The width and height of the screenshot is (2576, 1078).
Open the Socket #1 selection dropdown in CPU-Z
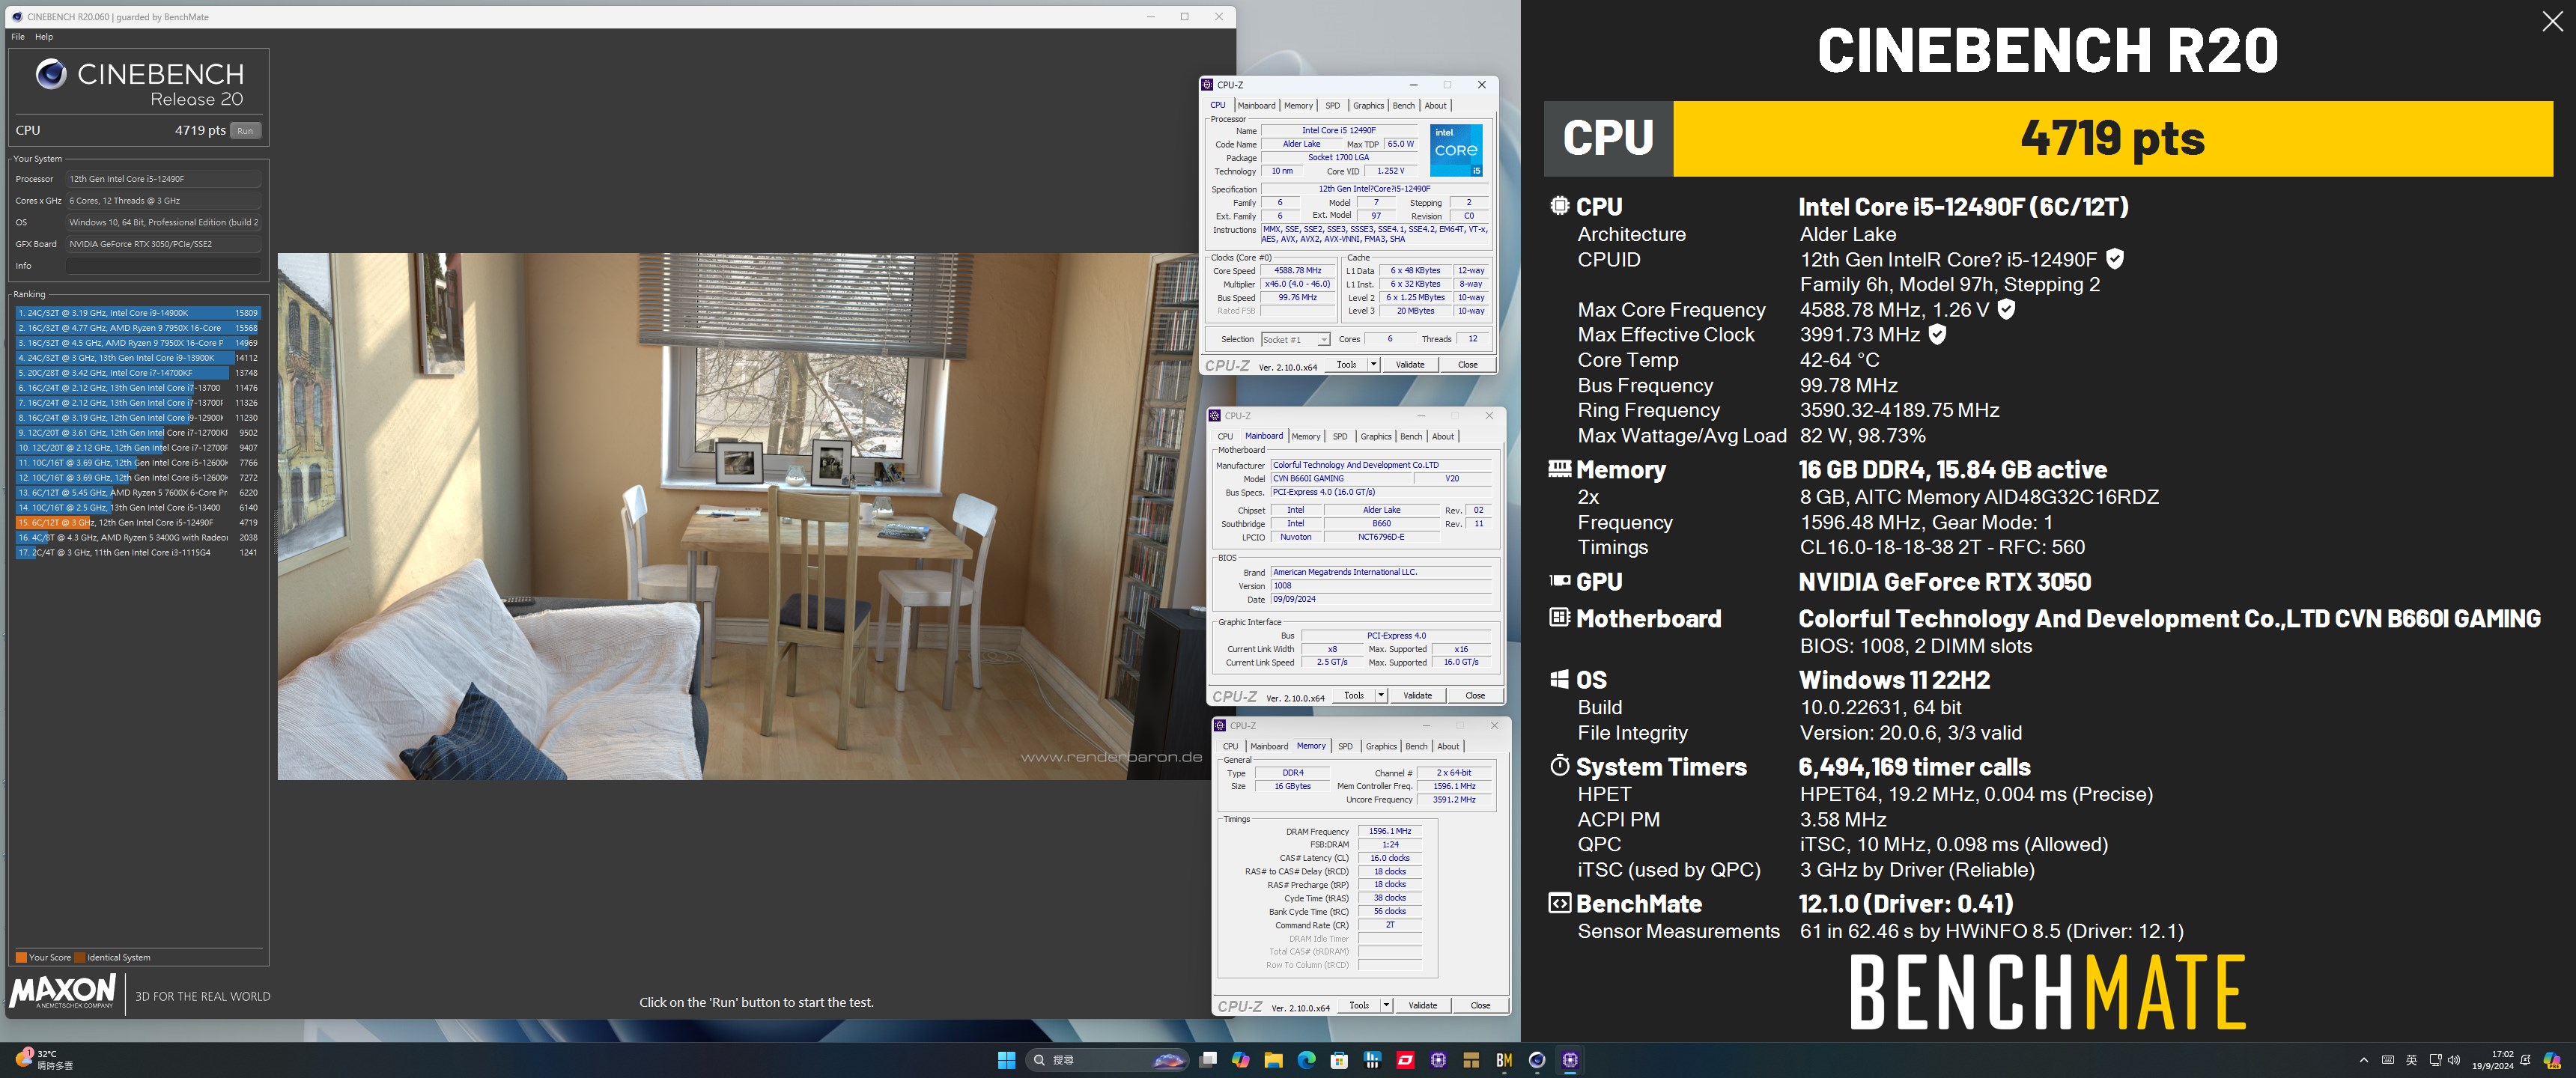(1295, 339)
